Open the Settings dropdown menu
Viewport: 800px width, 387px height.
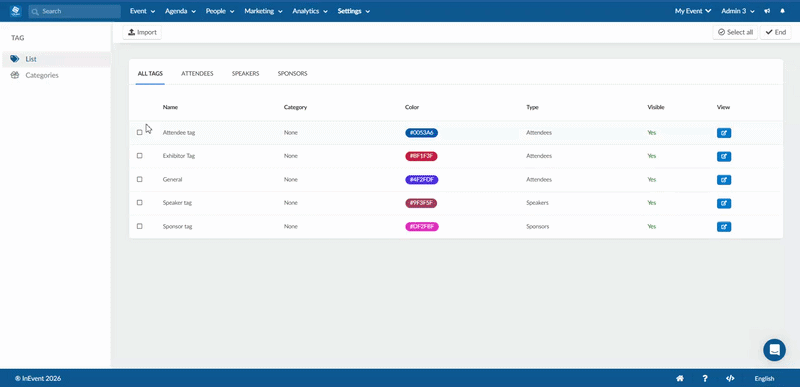pos(354,11)
